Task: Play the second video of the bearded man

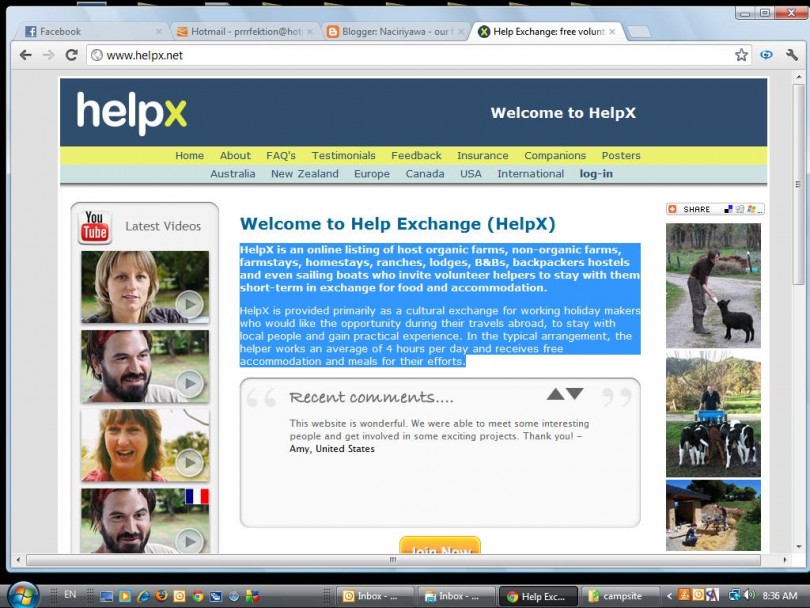Action: click(145, 366)
